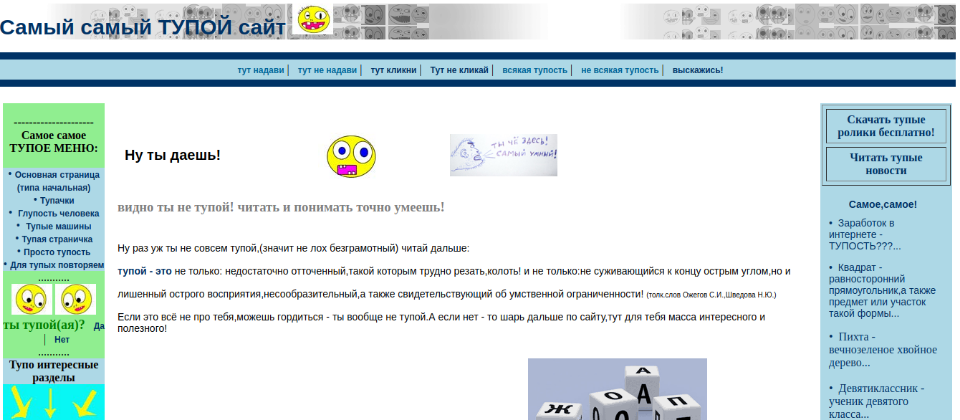Open the «тут не надави» top menu item
Screen dimensions: 960x420
(x=327, y=71)
